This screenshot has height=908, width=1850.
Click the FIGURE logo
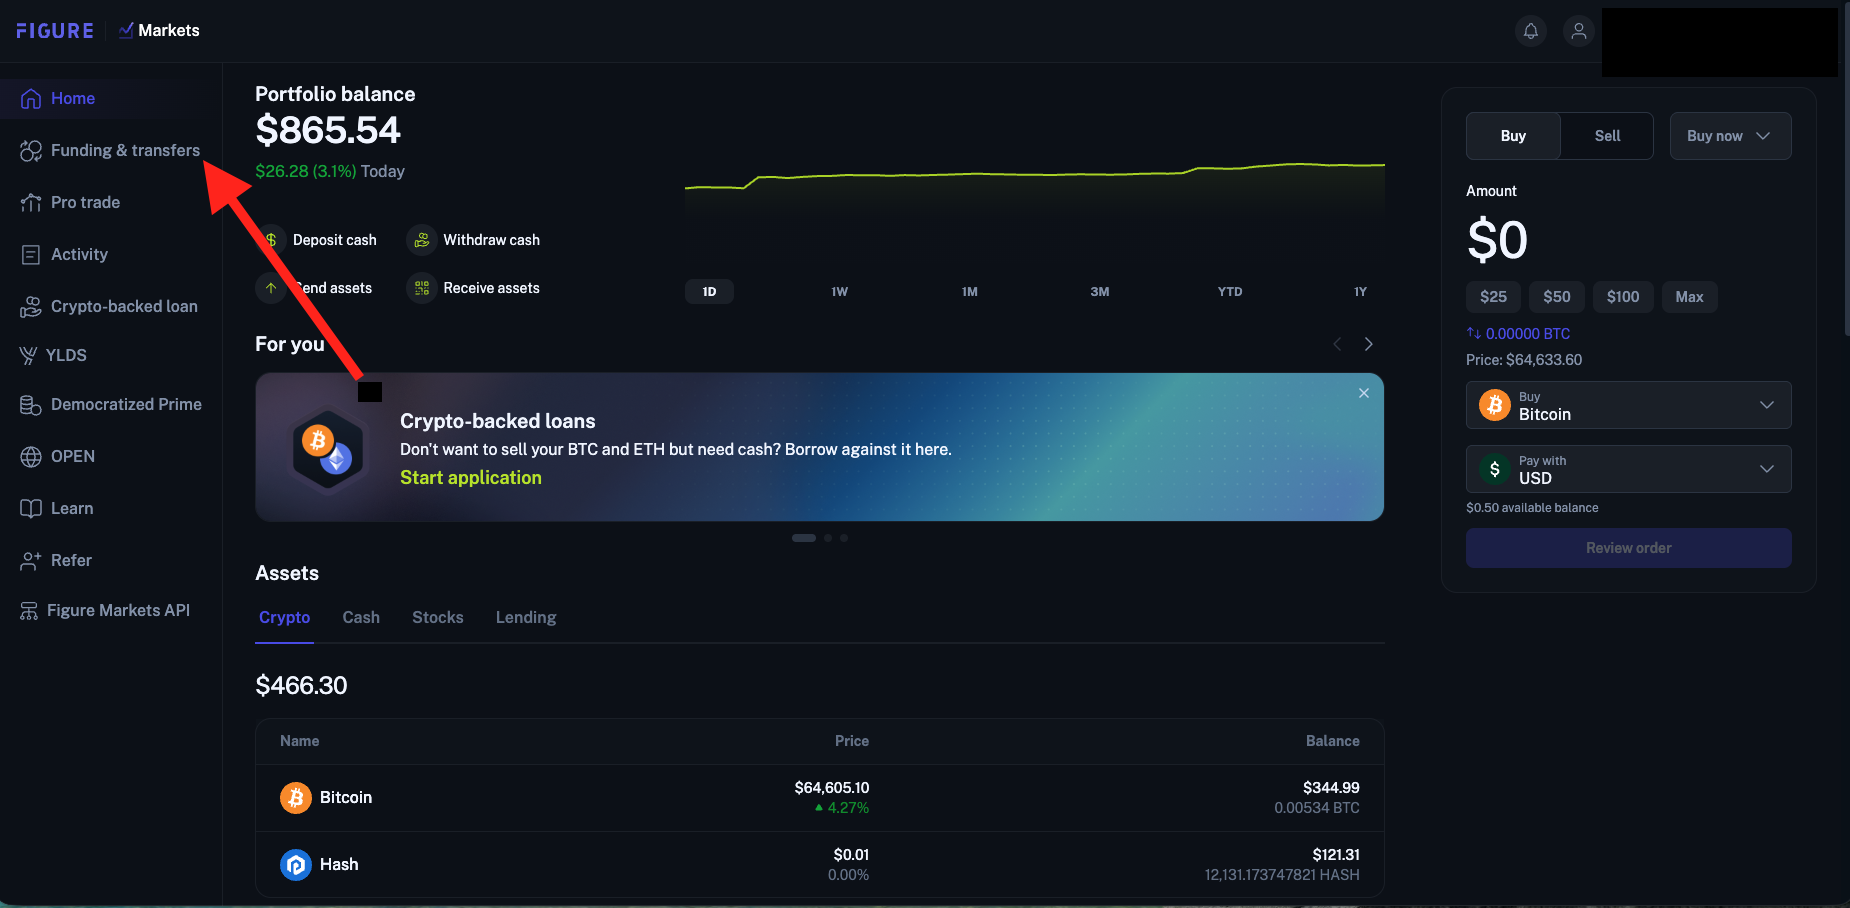pyautogui.click(x=55, y=31)
